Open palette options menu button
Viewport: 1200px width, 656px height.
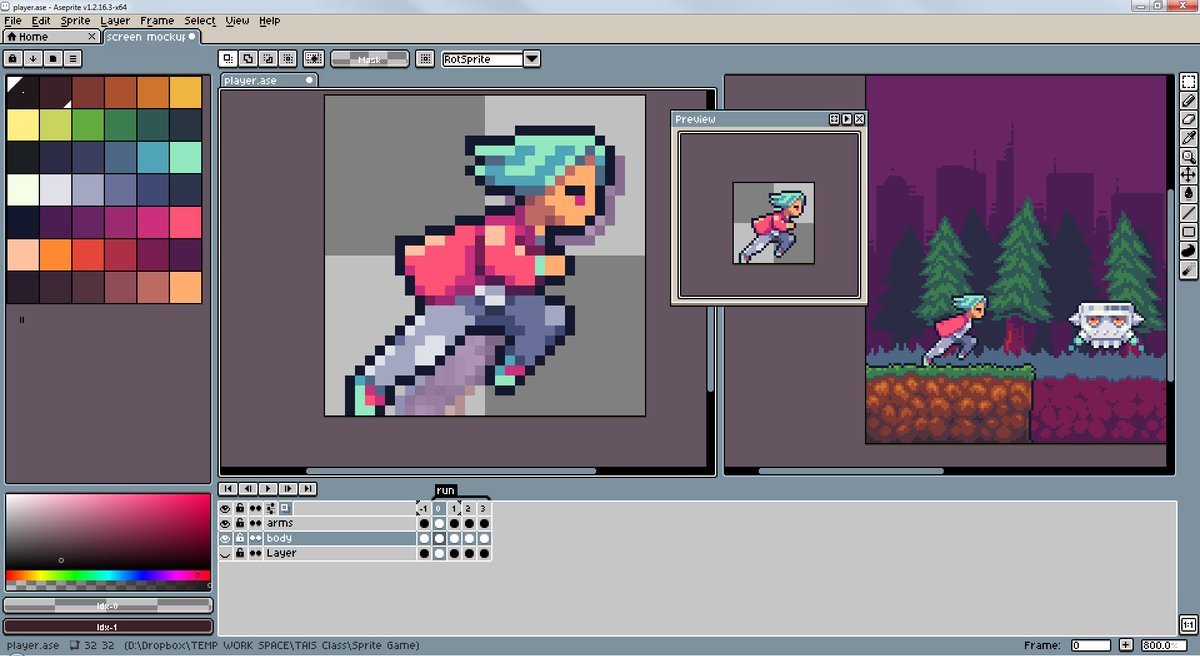click(73, 59)
